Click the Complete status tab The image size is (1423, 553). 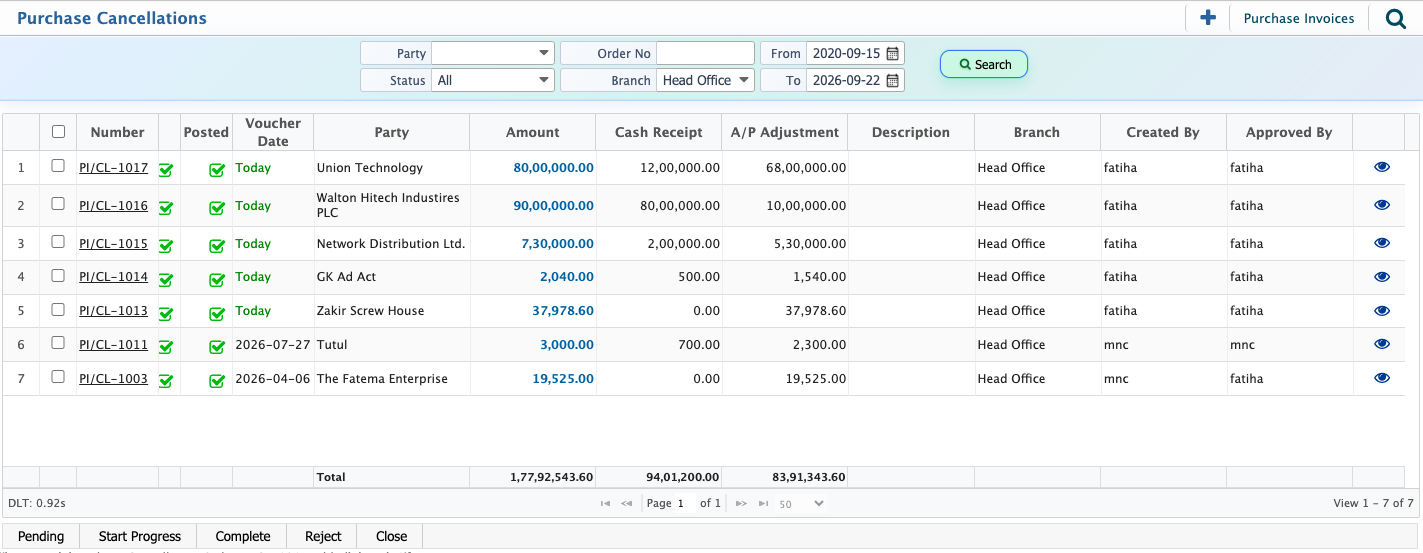(x=243, y=536)
